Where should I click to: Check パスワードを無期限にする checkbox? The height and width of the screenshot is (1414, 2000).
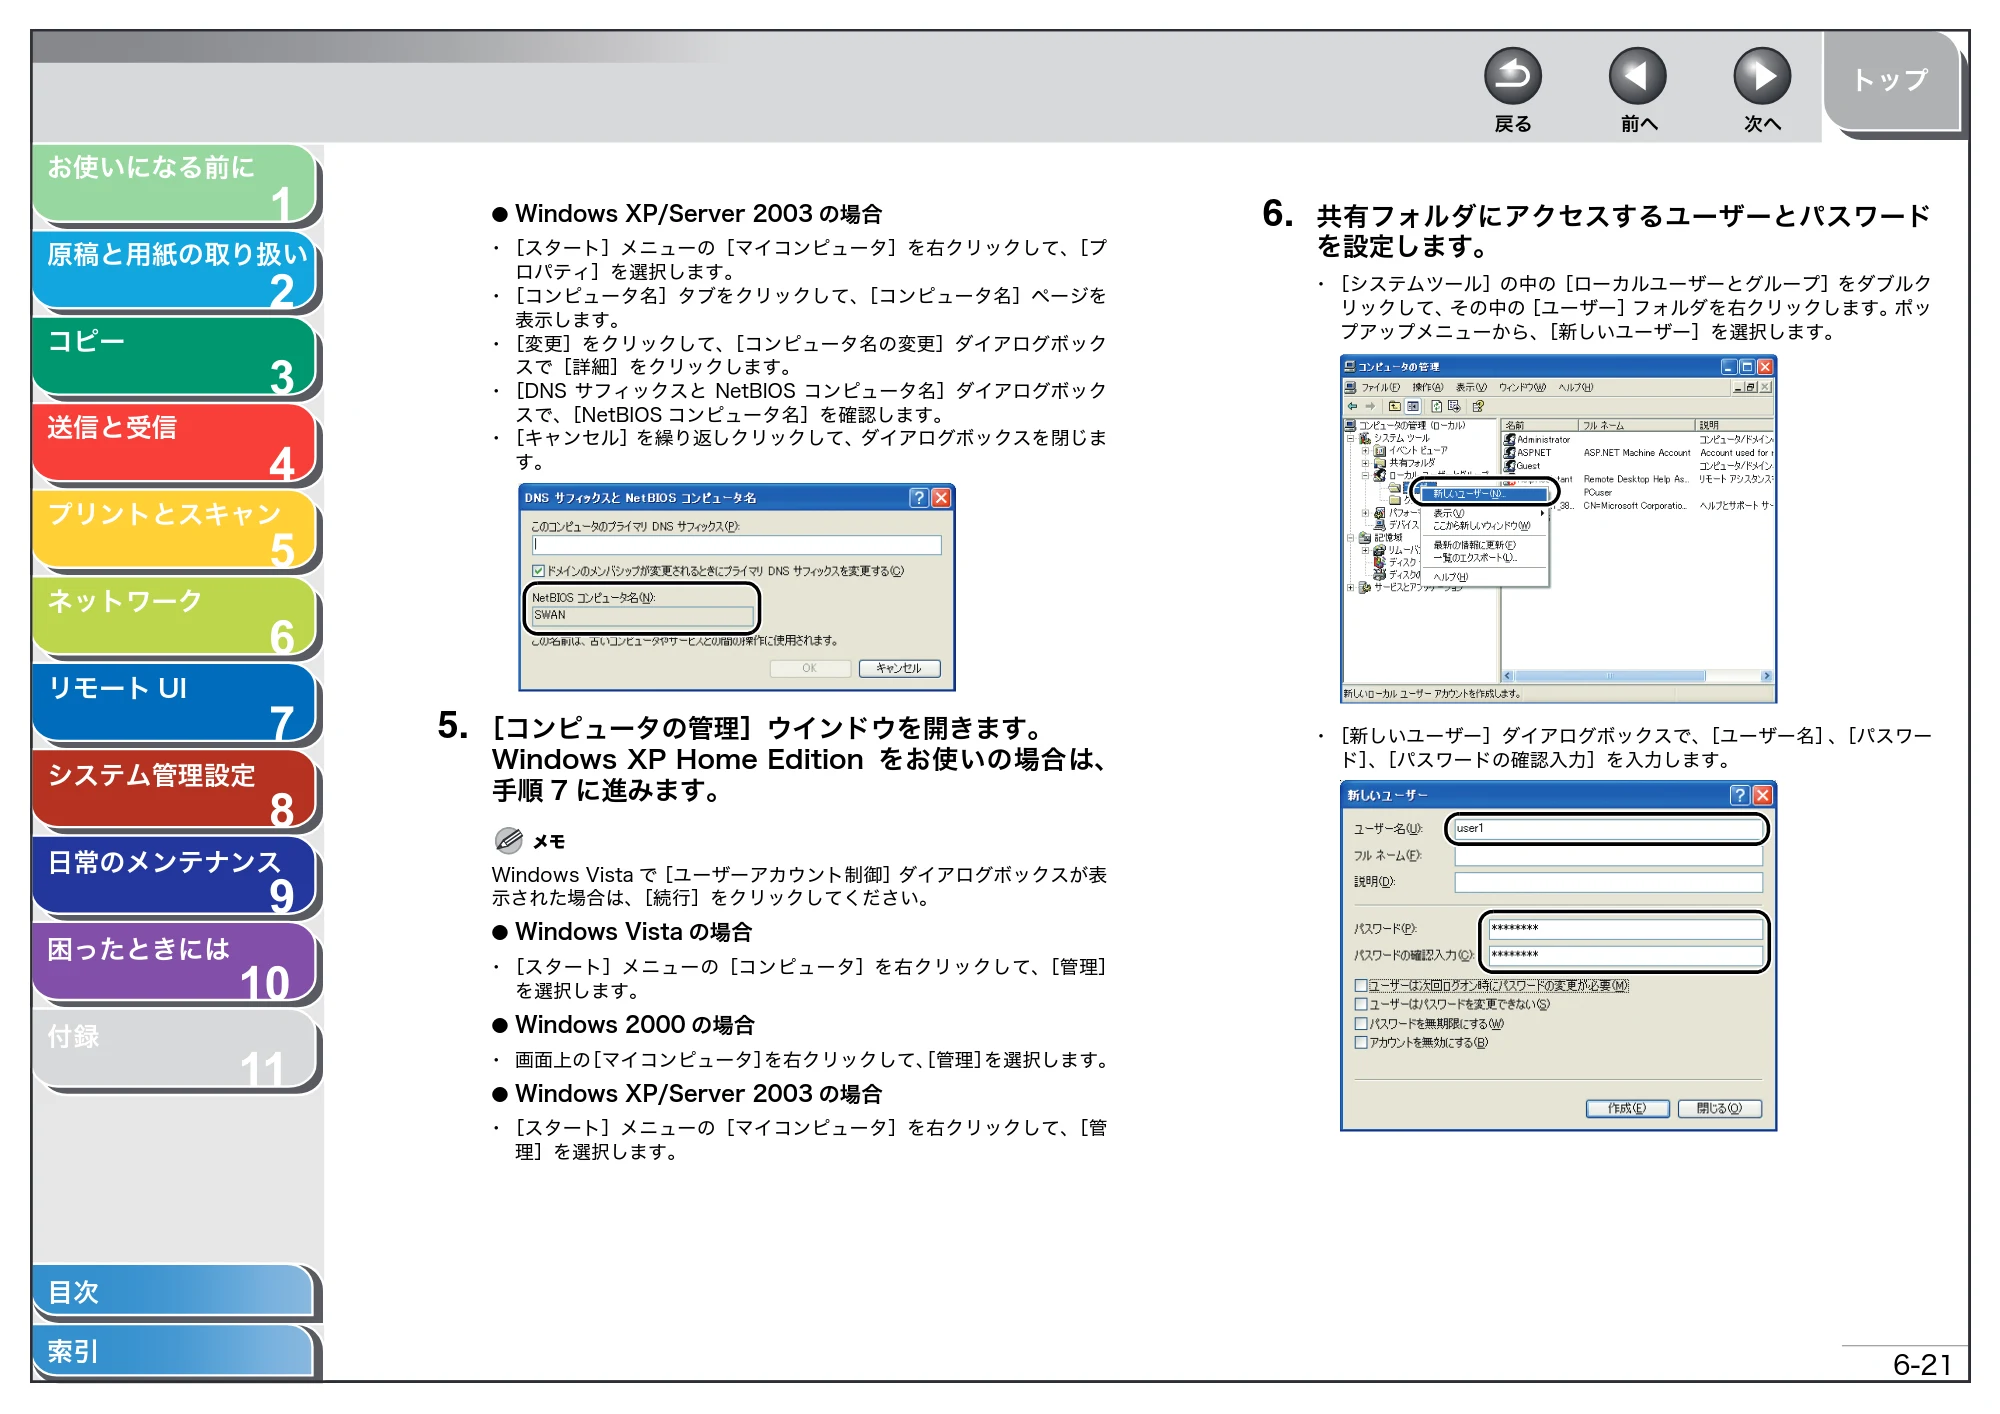point(1361,1023)
